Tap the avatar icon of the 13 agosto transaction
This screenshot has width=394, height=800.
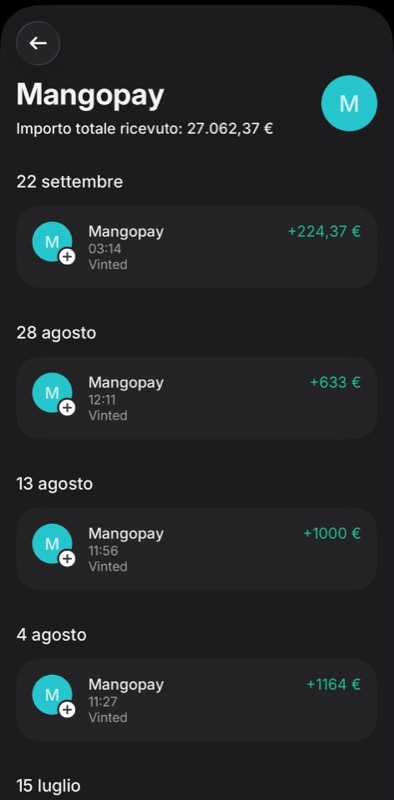(x=52, y=544)
